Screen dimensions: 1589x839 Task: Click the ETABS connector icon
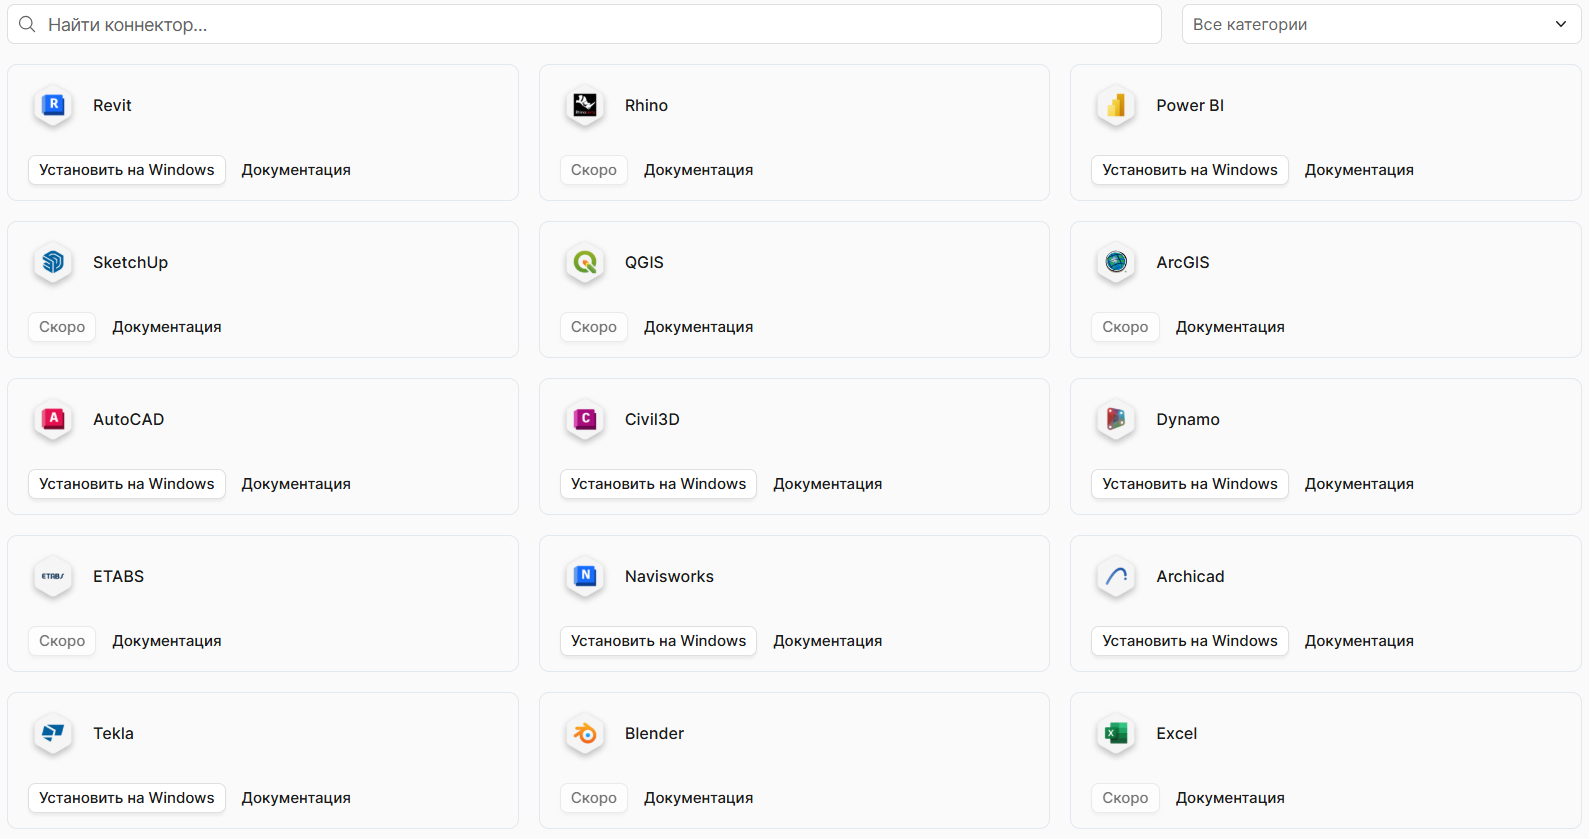pos(53,576)
